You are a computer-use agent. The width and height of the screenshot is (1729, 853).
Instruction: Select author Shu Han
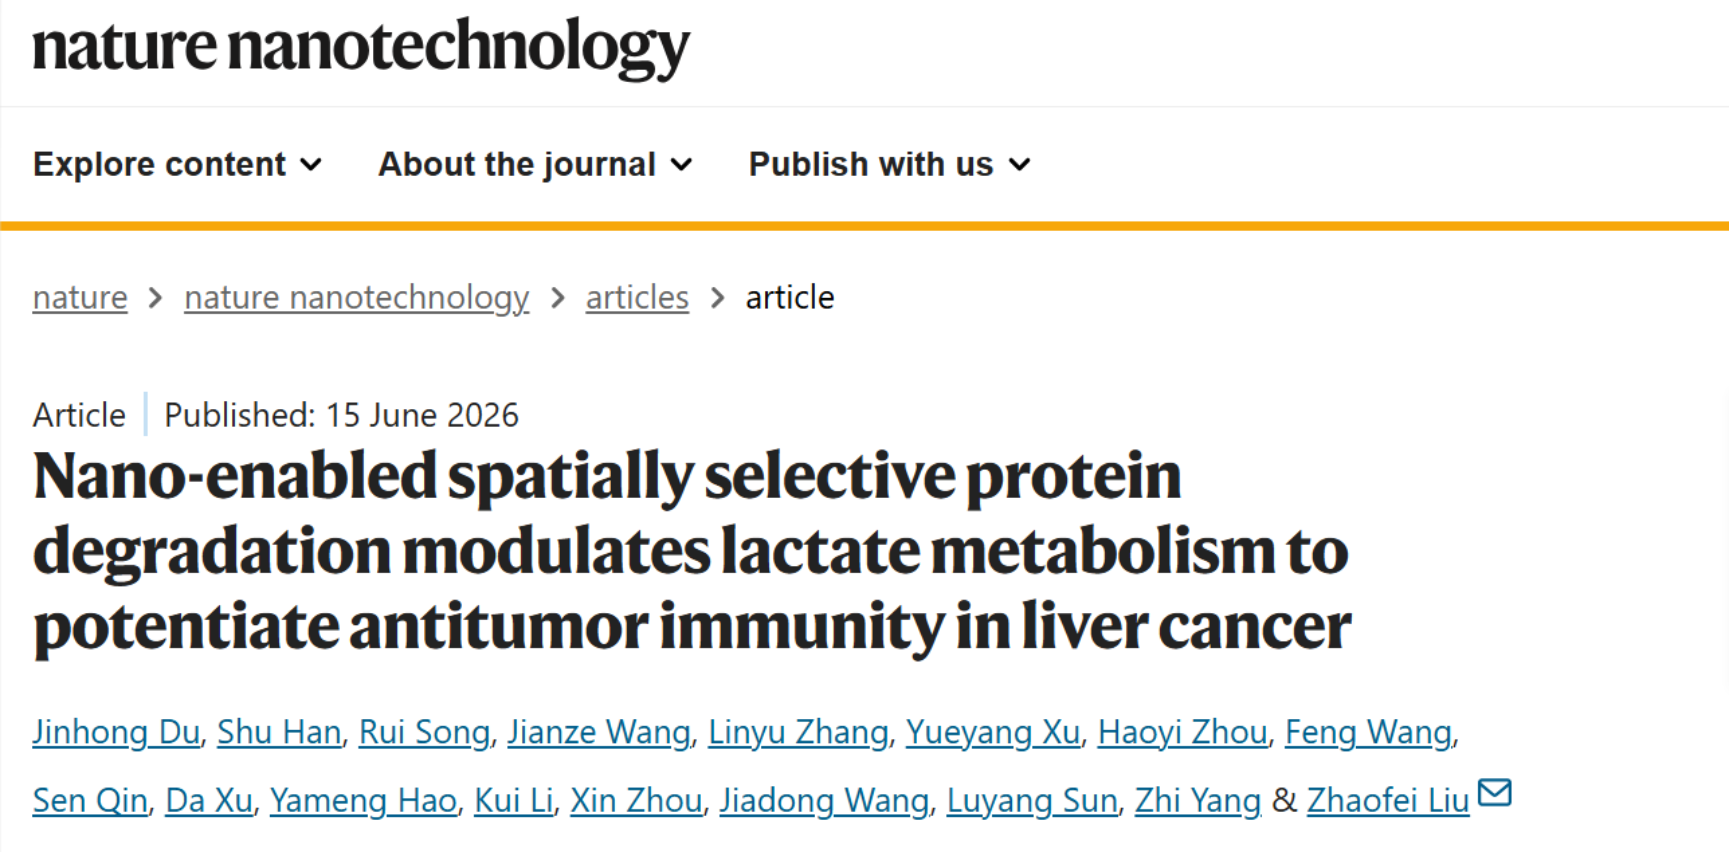click(279, 732)
